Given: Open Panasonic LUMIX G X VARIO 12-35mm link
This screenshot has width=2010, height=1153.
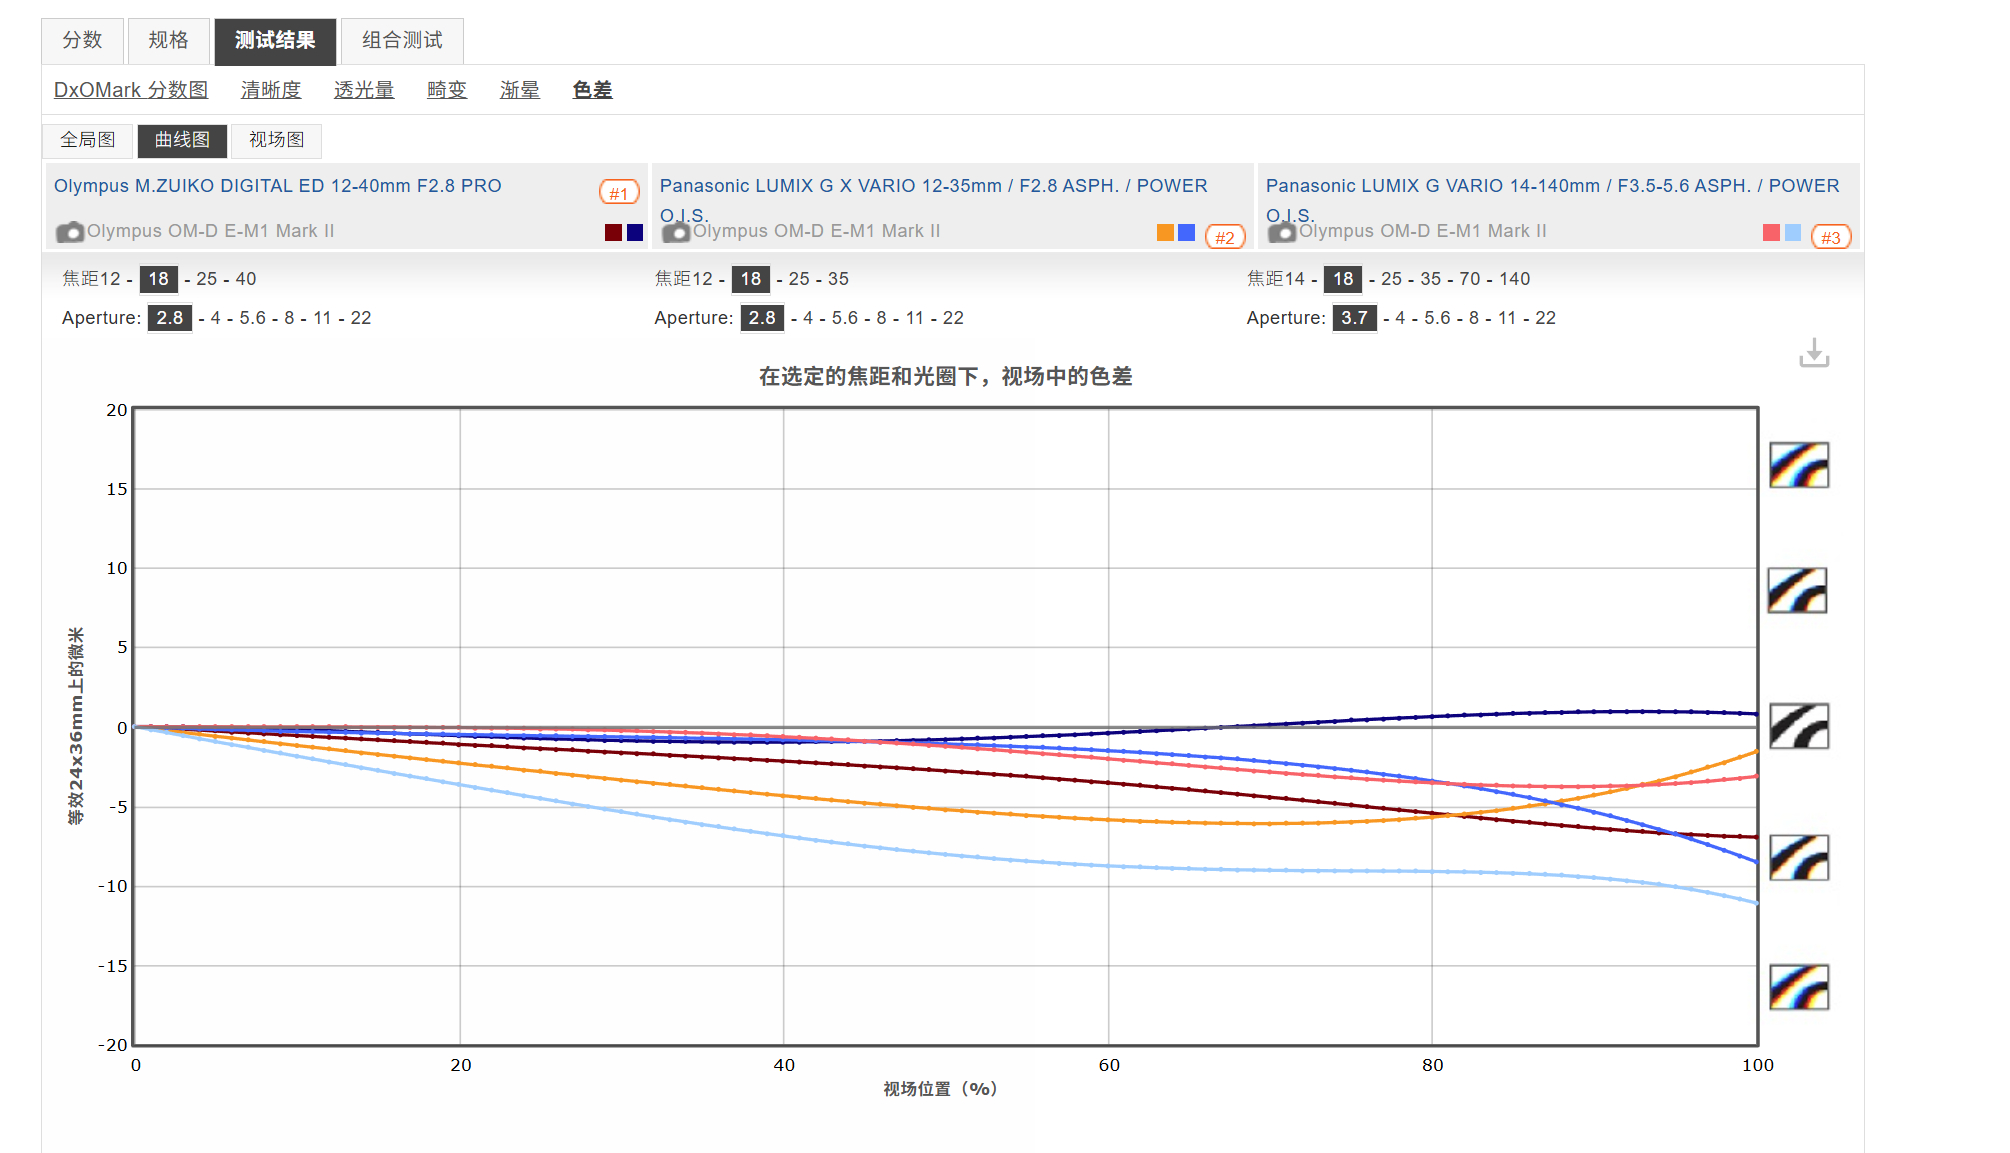Looking at the screenshot, I should point(933,200).
